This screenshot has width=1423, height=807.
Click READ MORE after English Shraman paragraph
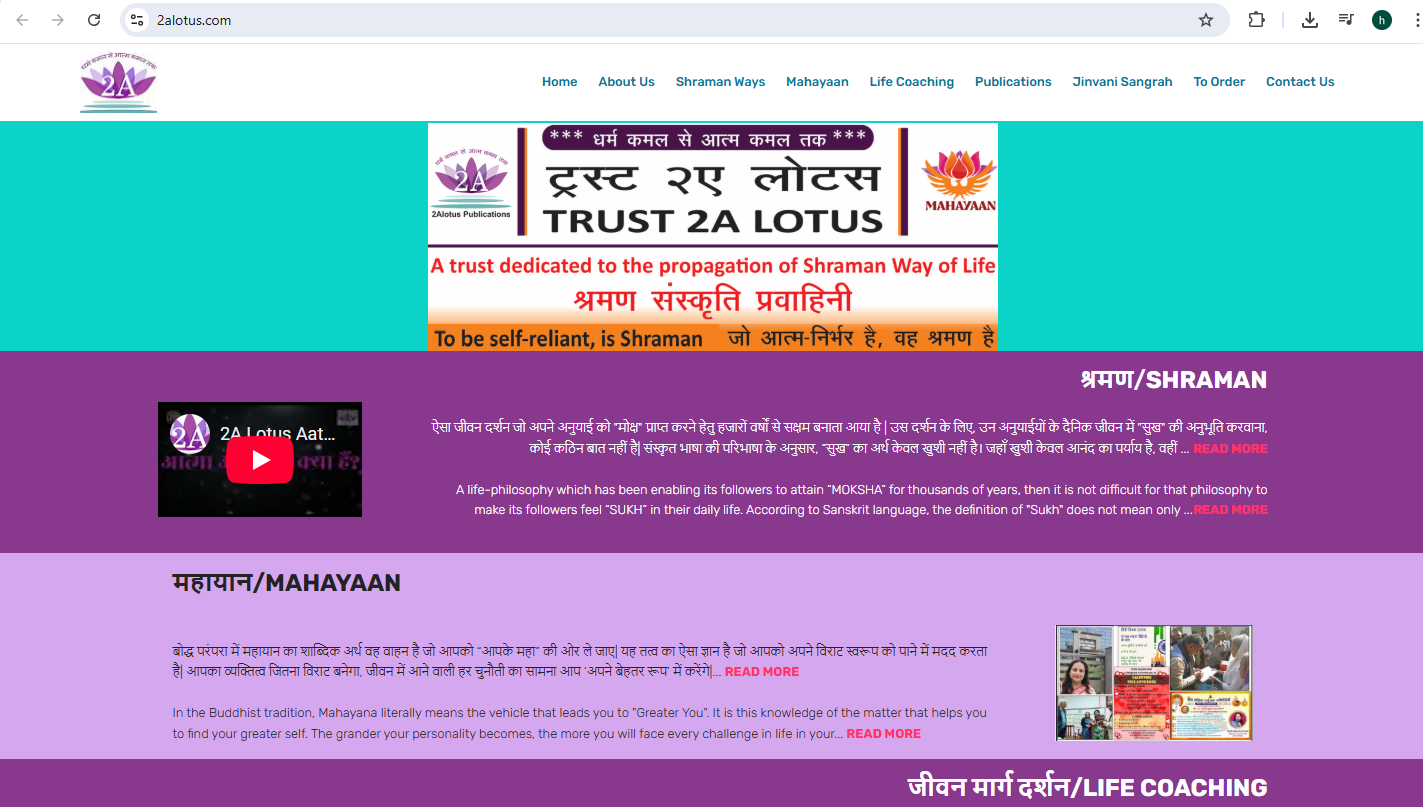coord(1230,510)
